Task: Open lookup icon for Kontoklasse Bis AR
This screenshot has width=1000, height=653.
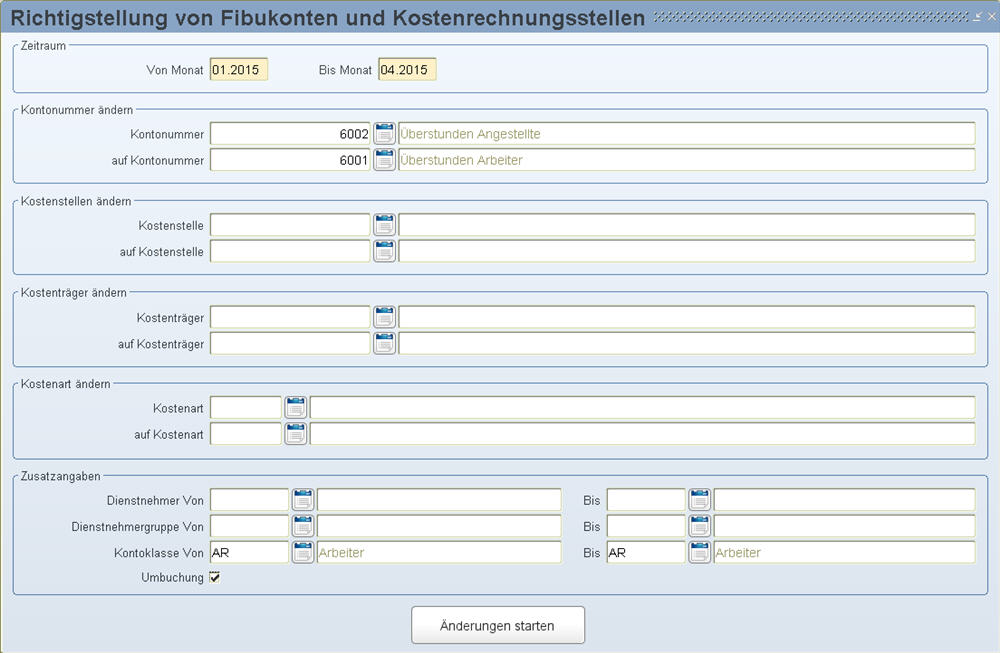Action: (700, 552)
